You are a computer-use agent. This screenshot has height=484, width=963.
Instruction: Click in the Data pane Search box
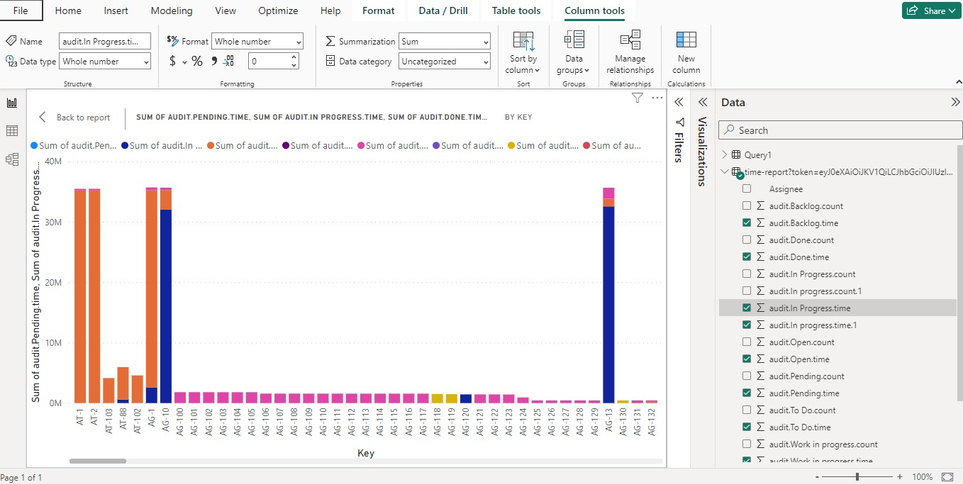coord(838,130)
